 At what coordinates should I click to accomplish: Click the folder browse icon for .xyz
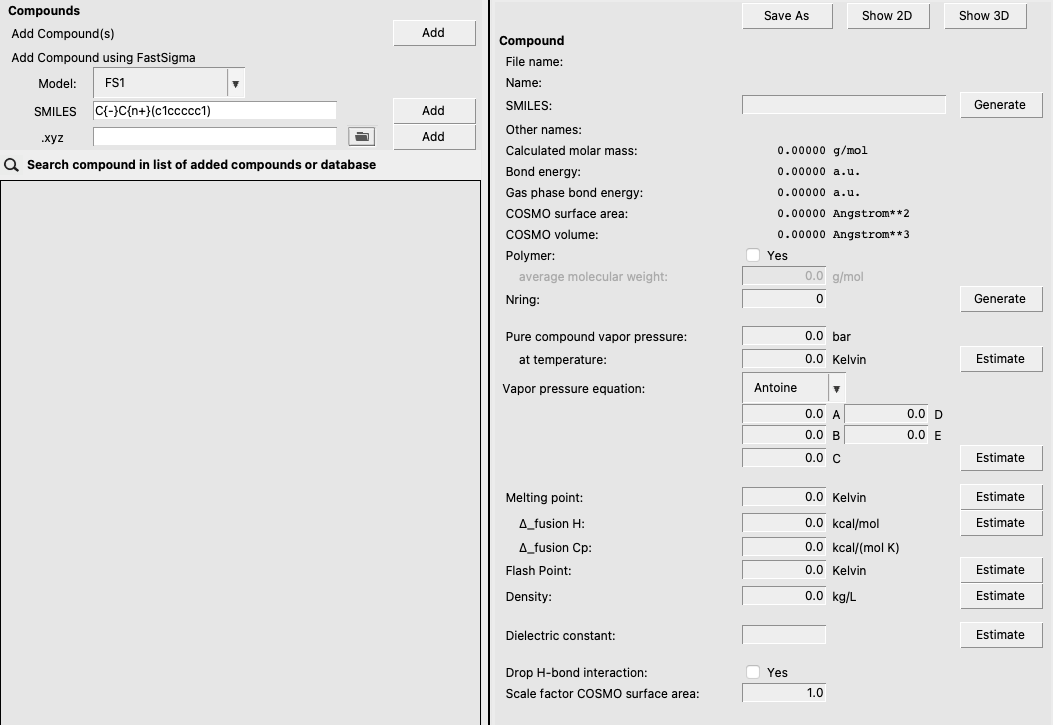pyautogui.click(x=361, y=136)
